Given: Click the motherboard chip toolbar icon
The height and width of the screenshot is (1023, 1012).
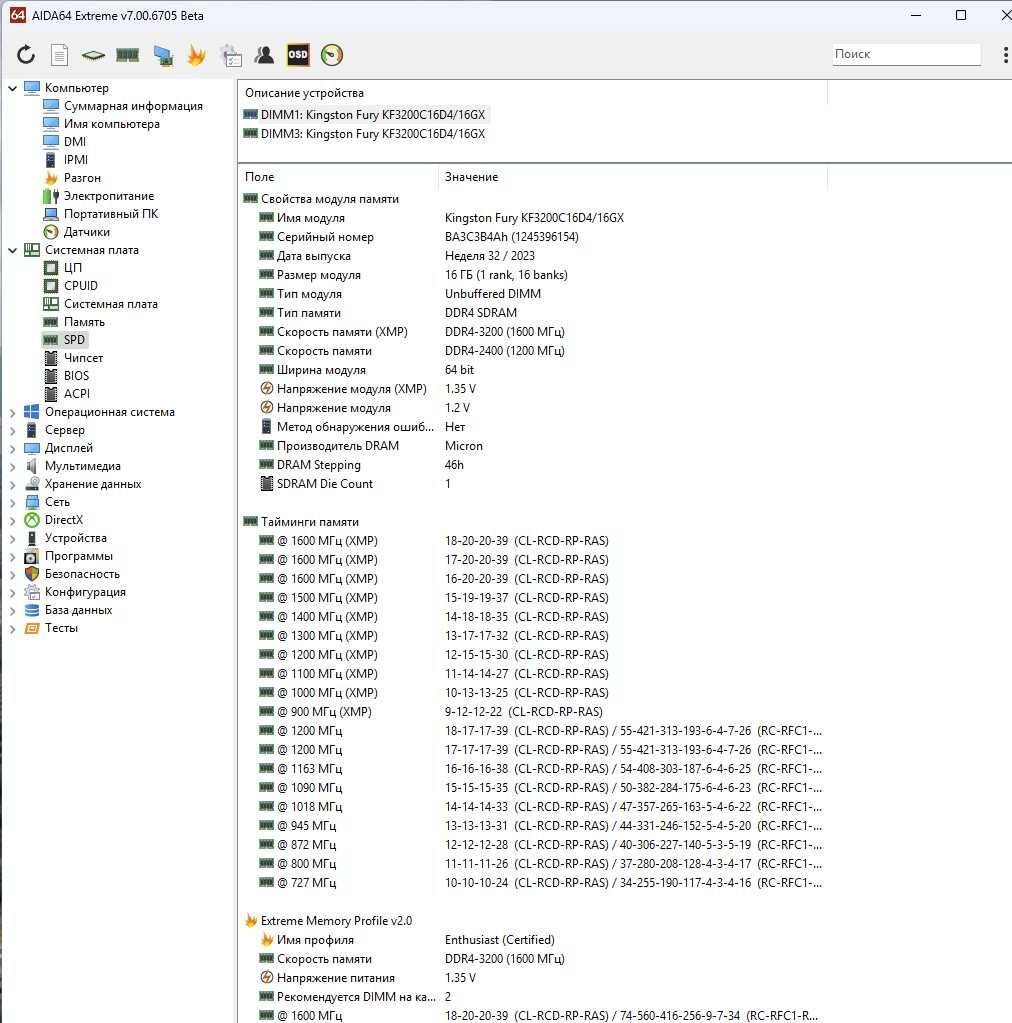Looking at the screenshot, I should pyautogui.click(x=93, y=55).
